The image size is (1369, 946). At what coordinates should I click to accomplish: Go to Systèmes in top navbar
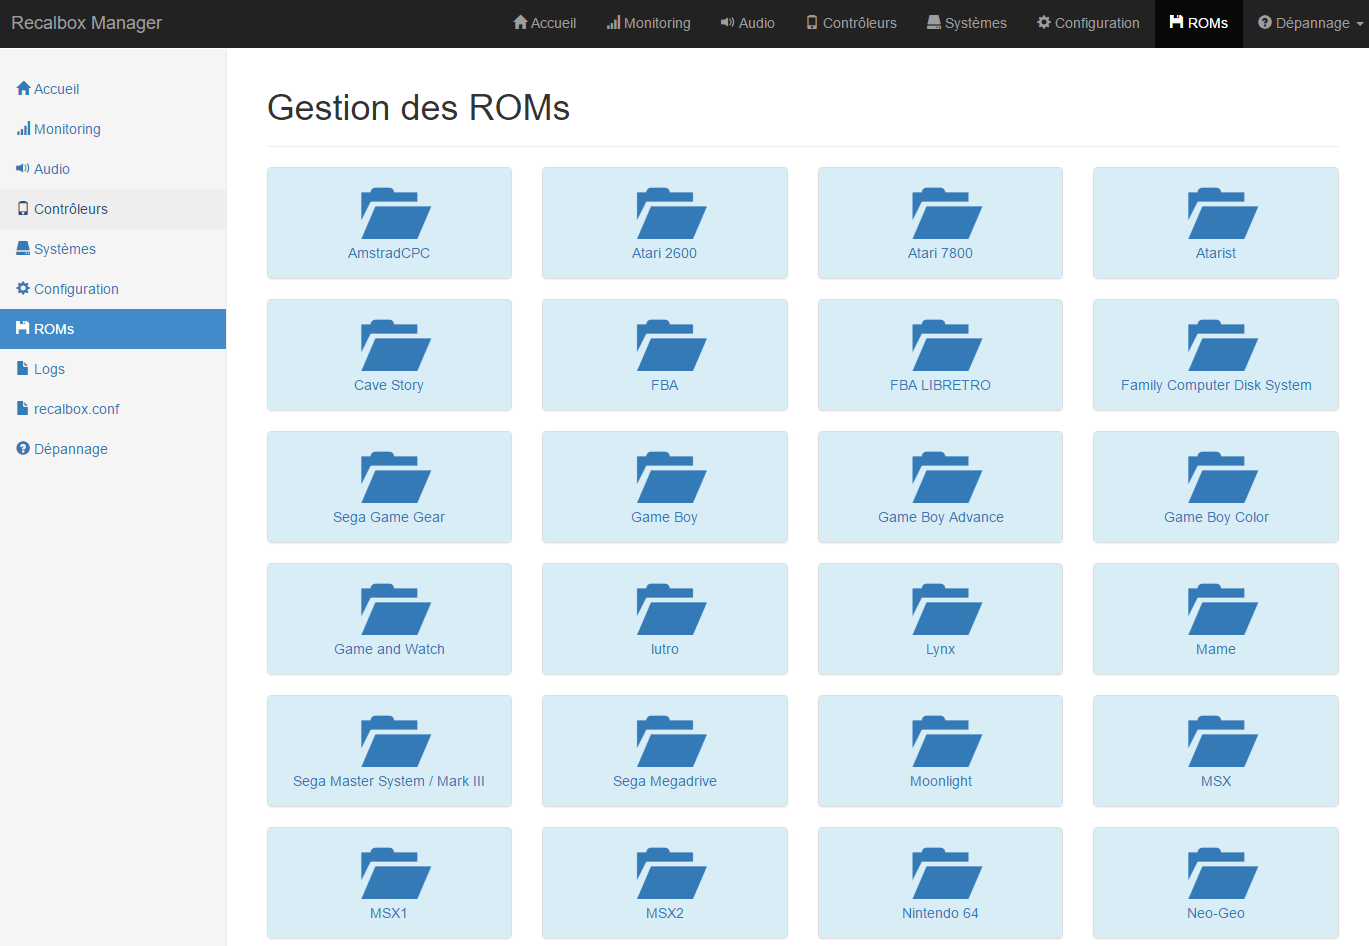click(966, 23)
